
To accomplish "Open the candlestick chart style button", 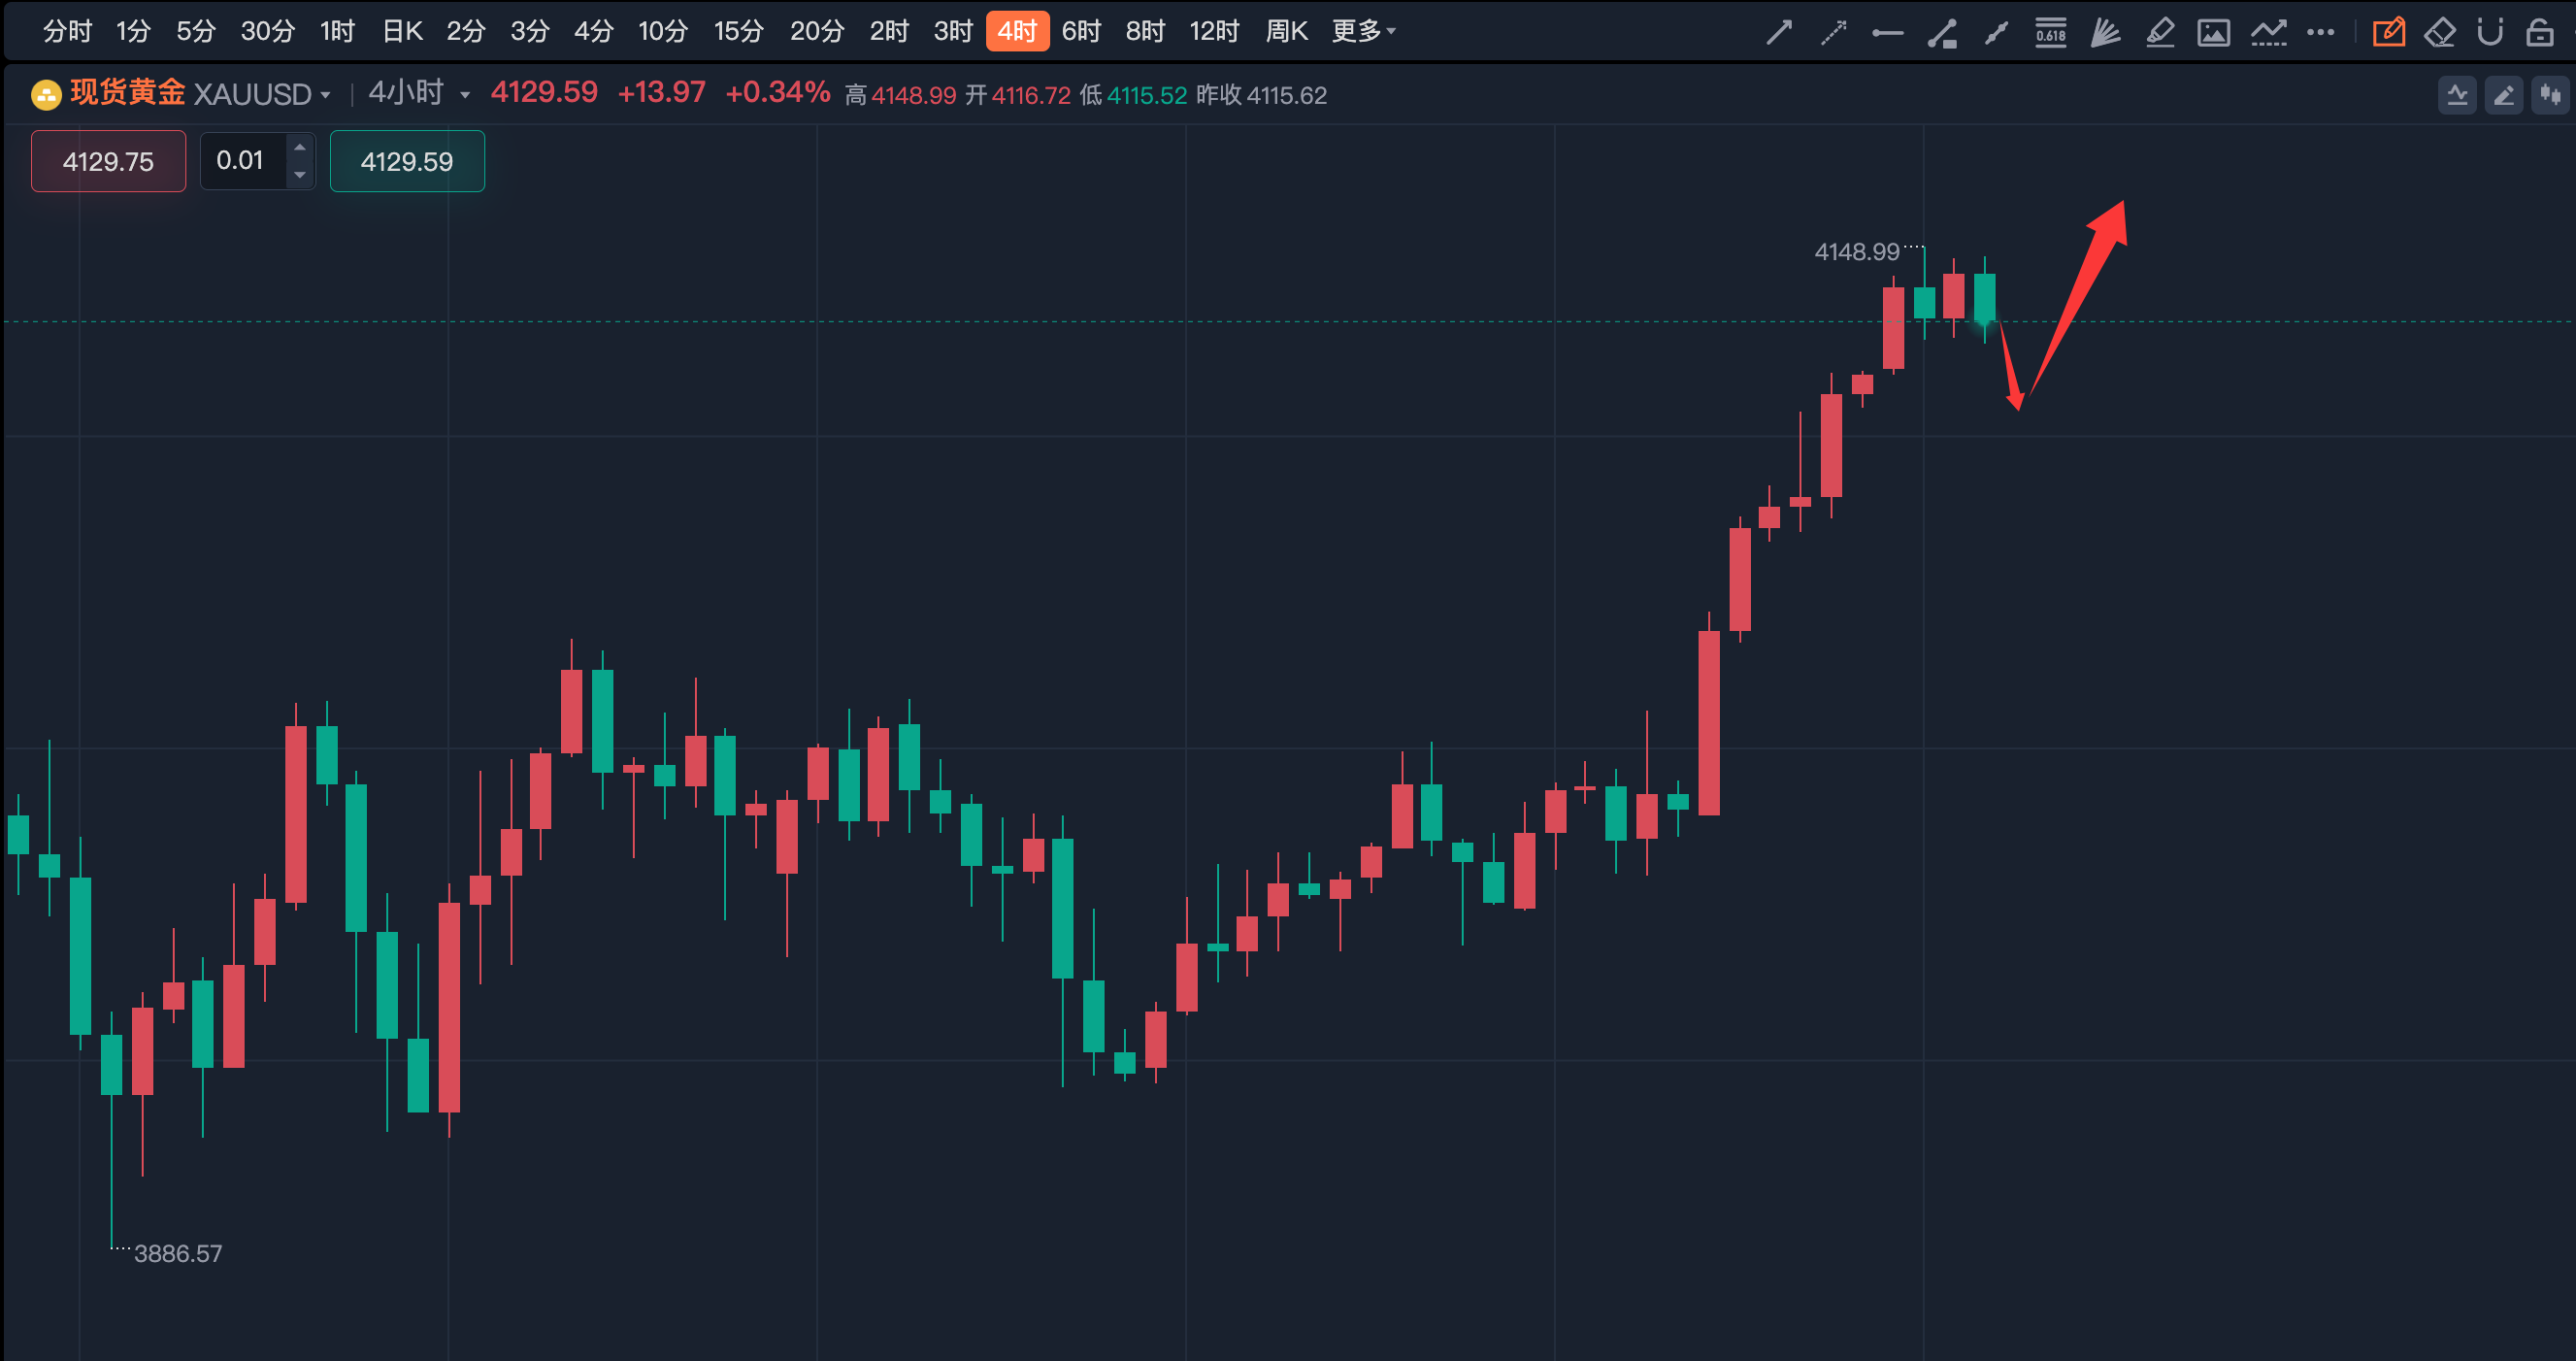I will coord(2550,95).
